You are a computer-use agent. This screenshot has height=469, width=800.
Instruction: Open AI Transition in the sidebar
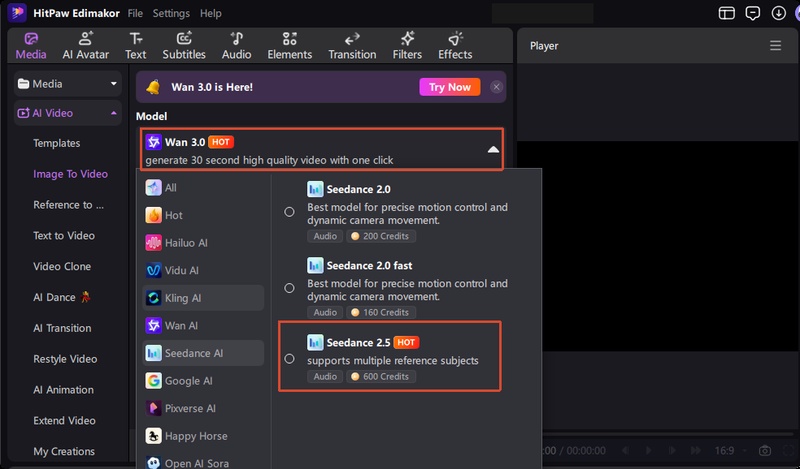(62, 328)
